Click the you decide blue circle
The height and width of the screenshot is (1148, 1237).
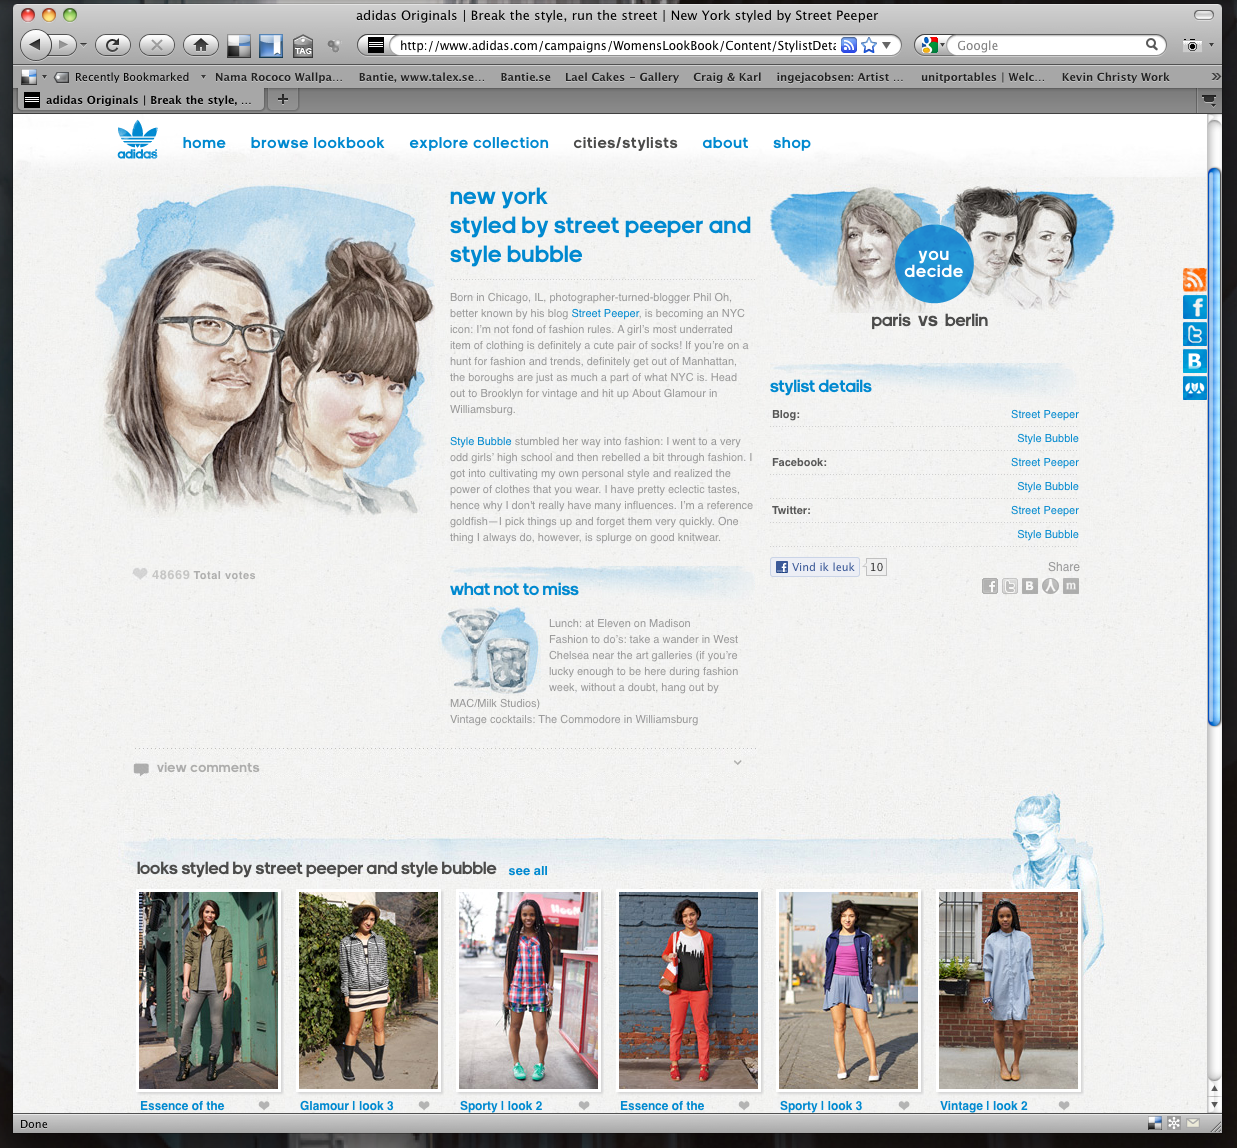[934, 263]
